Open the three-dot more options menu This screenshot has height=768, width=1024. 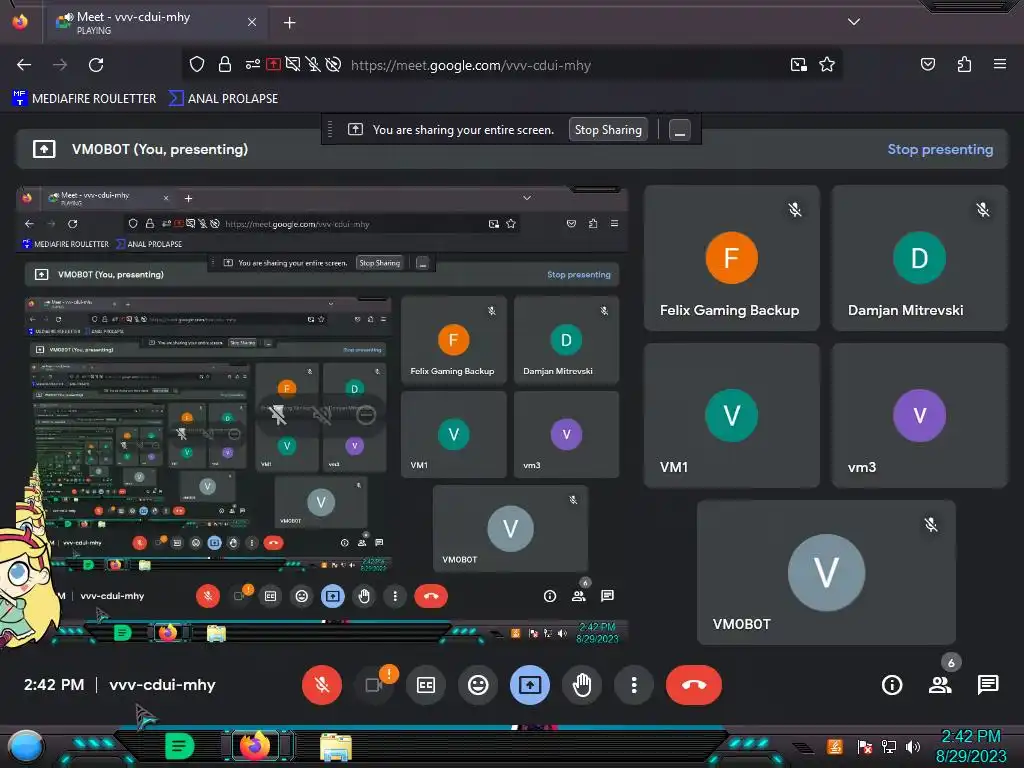pyautogui.click(x=633, y=684)
